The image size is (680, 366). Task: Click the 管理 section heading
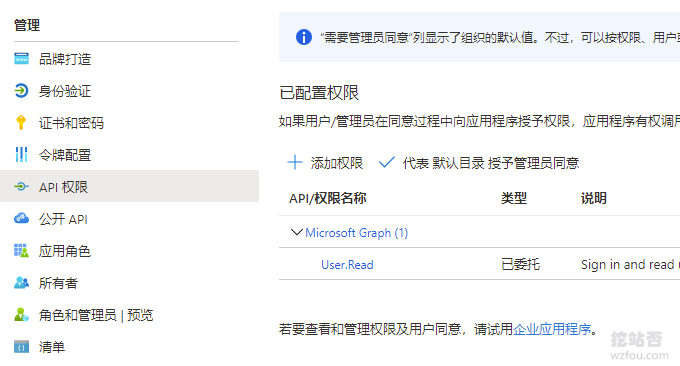coord(27,25)
